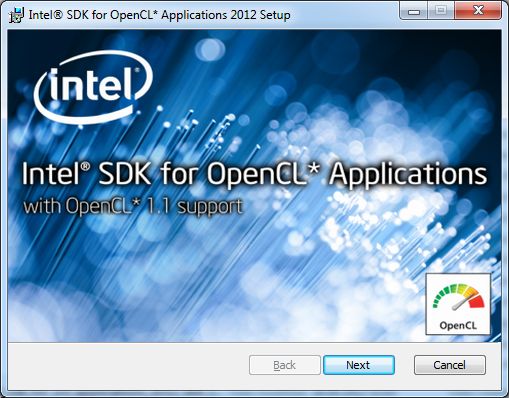Click the installer icon in the title bar
The width and height of the screenshot is (509, 398).
point(16,15)
